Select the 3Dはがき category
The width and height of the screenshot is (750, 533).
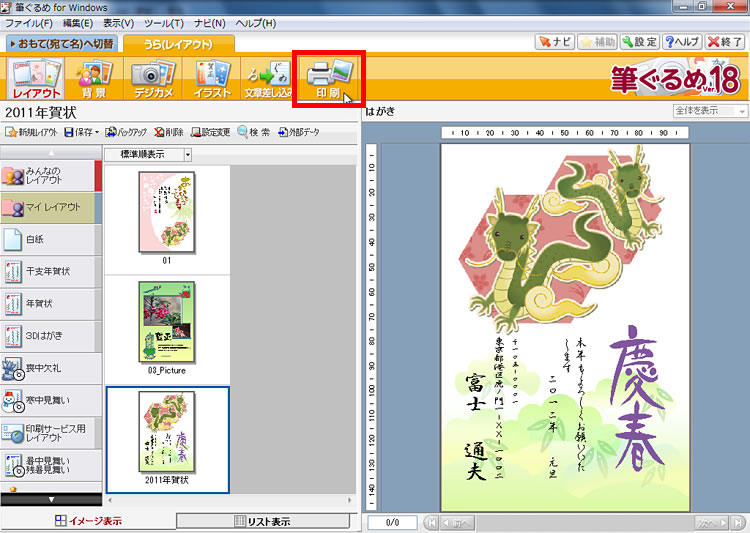51,336
